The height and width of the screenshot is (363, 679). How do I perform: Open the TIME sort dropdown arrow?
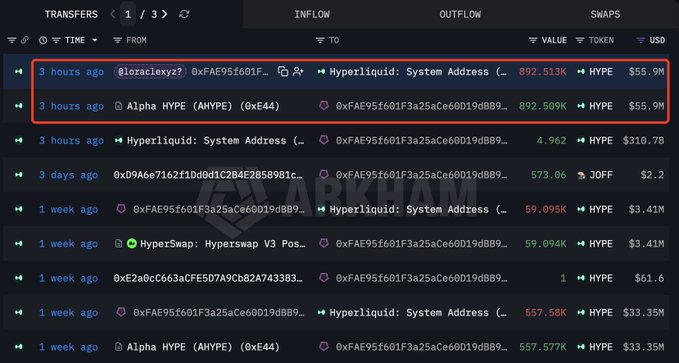click(x=94, y=40)
